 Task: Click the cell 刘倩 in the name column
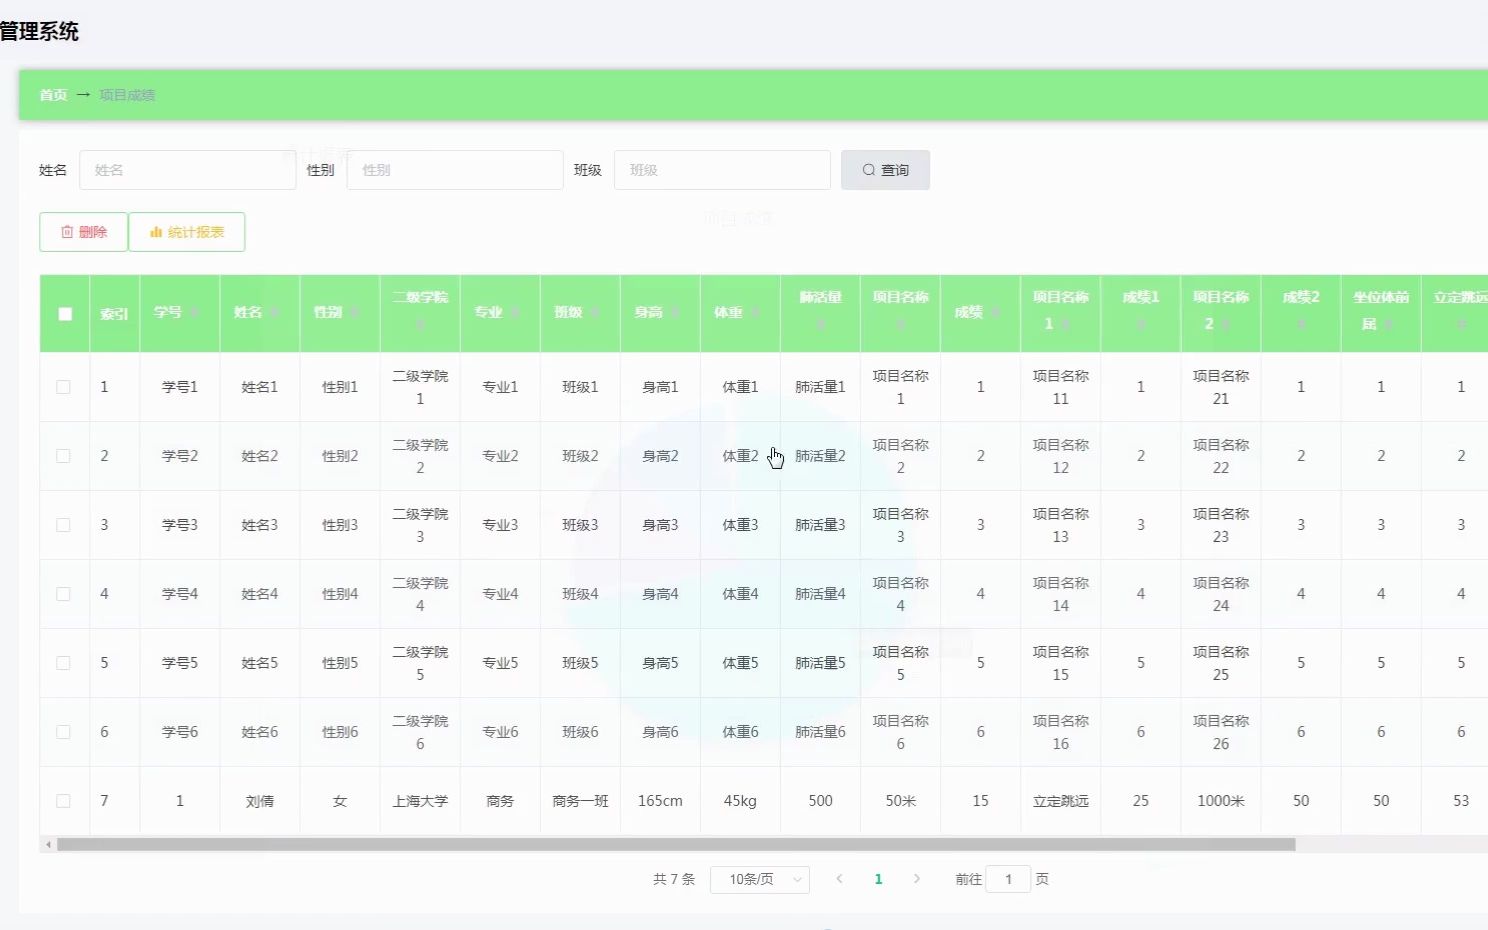pyautogui.click(x=260, y=801)
